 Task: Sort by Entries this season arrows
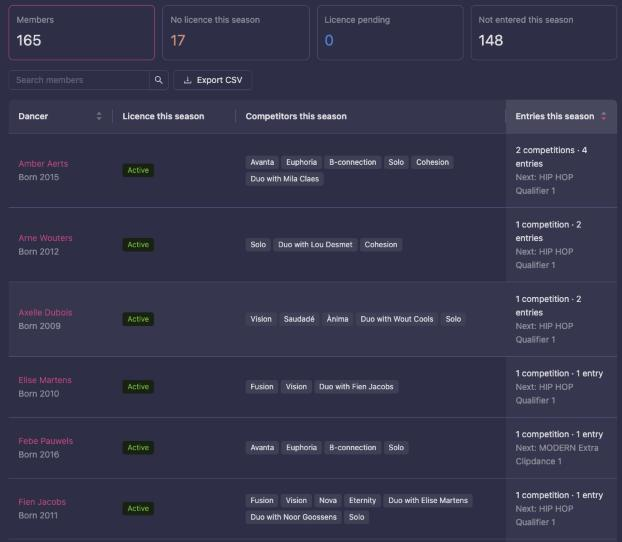click(x=603, y=116)
